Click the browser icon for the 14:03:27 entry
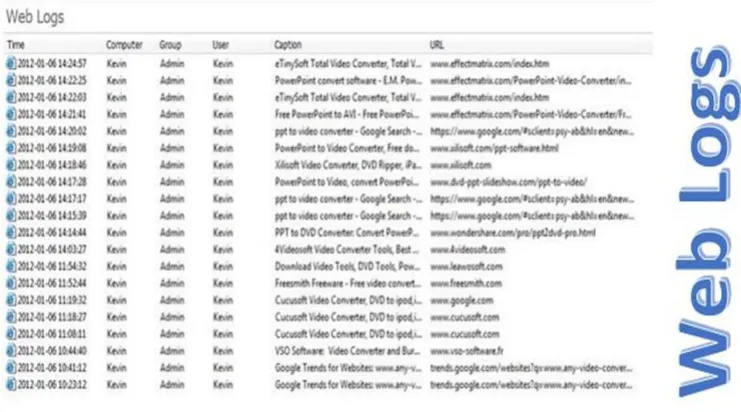 pyautogui.click(x=11, y=249)
